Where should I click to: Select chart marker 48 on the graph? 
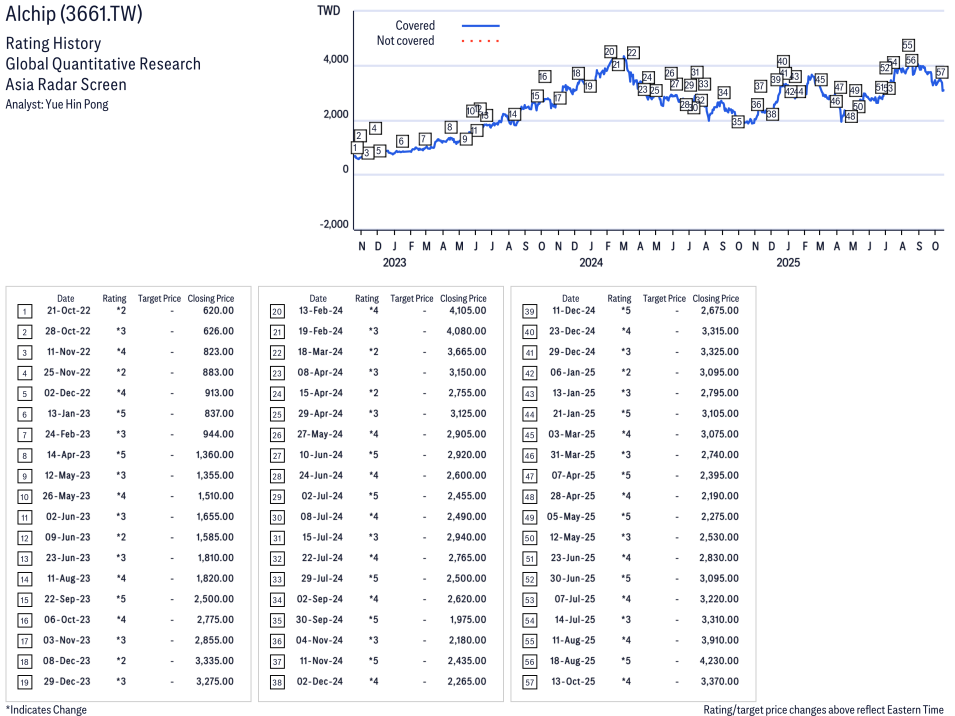tap(850, 116)
